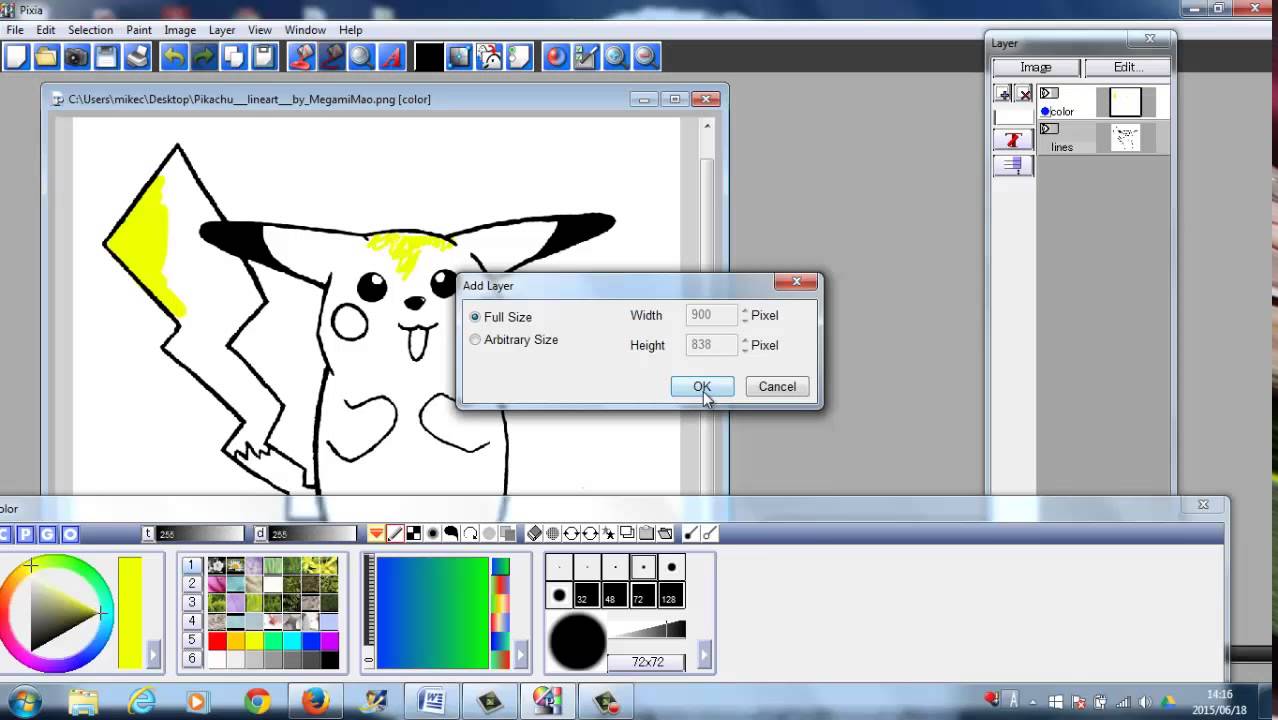This screenshot has width=1278, height=720.
Task: Click the add layer plus icon
Action: [1003, 94]
